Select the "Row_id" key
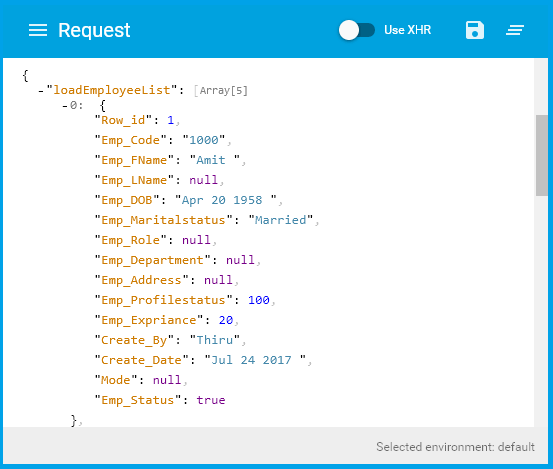 tap(123, 120)
